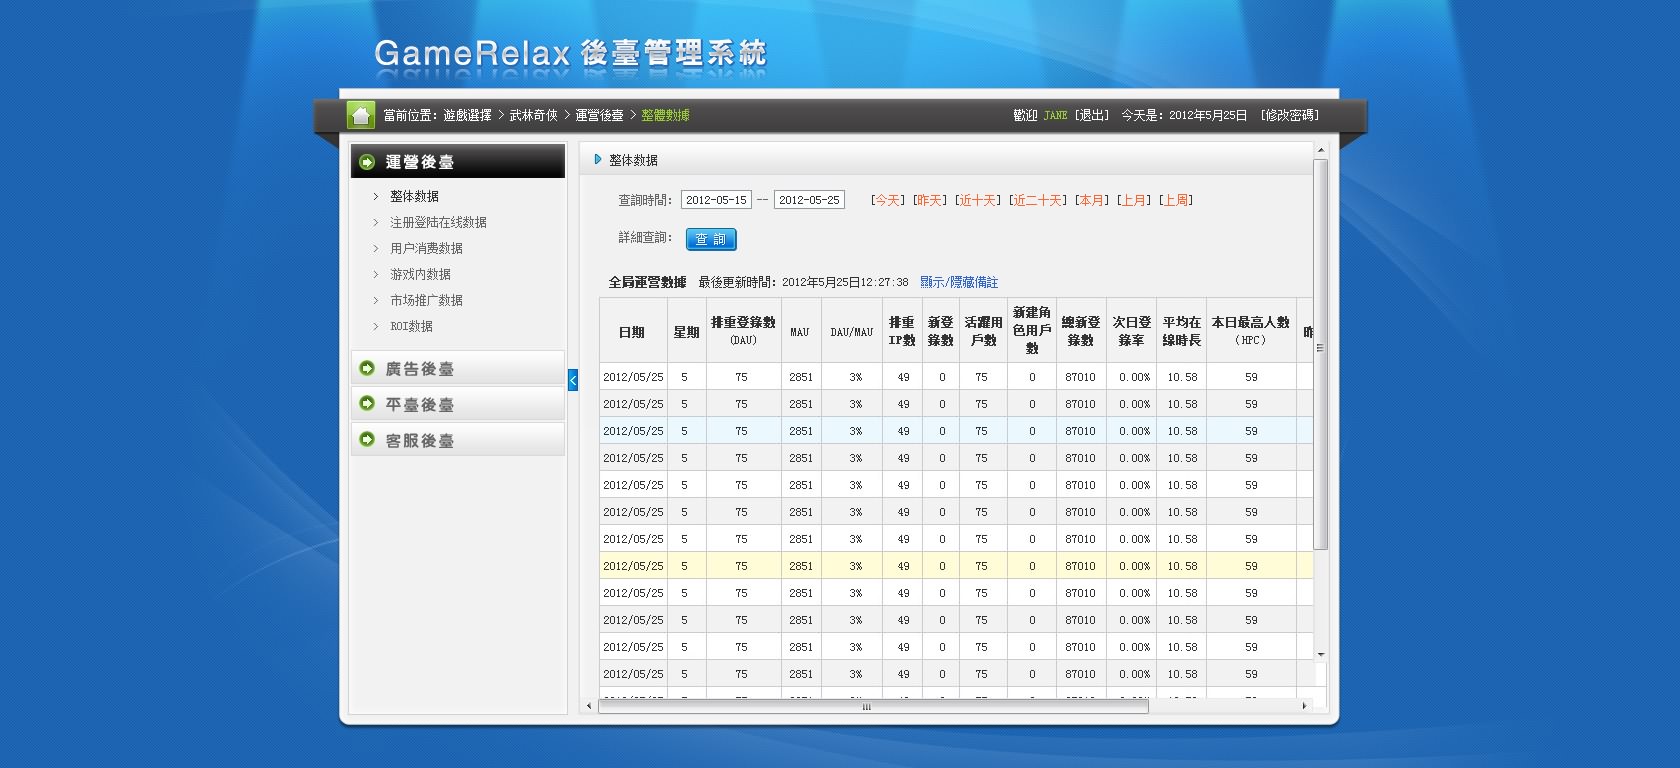Viewport: 1680px width, 768px height.
Task: Go to 遊戲選擇 in the breadcrumb
Action: pos(467,116)
